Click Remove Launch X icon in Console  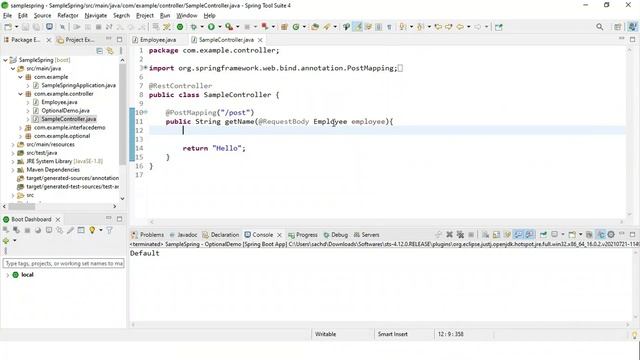pos(449,235)
